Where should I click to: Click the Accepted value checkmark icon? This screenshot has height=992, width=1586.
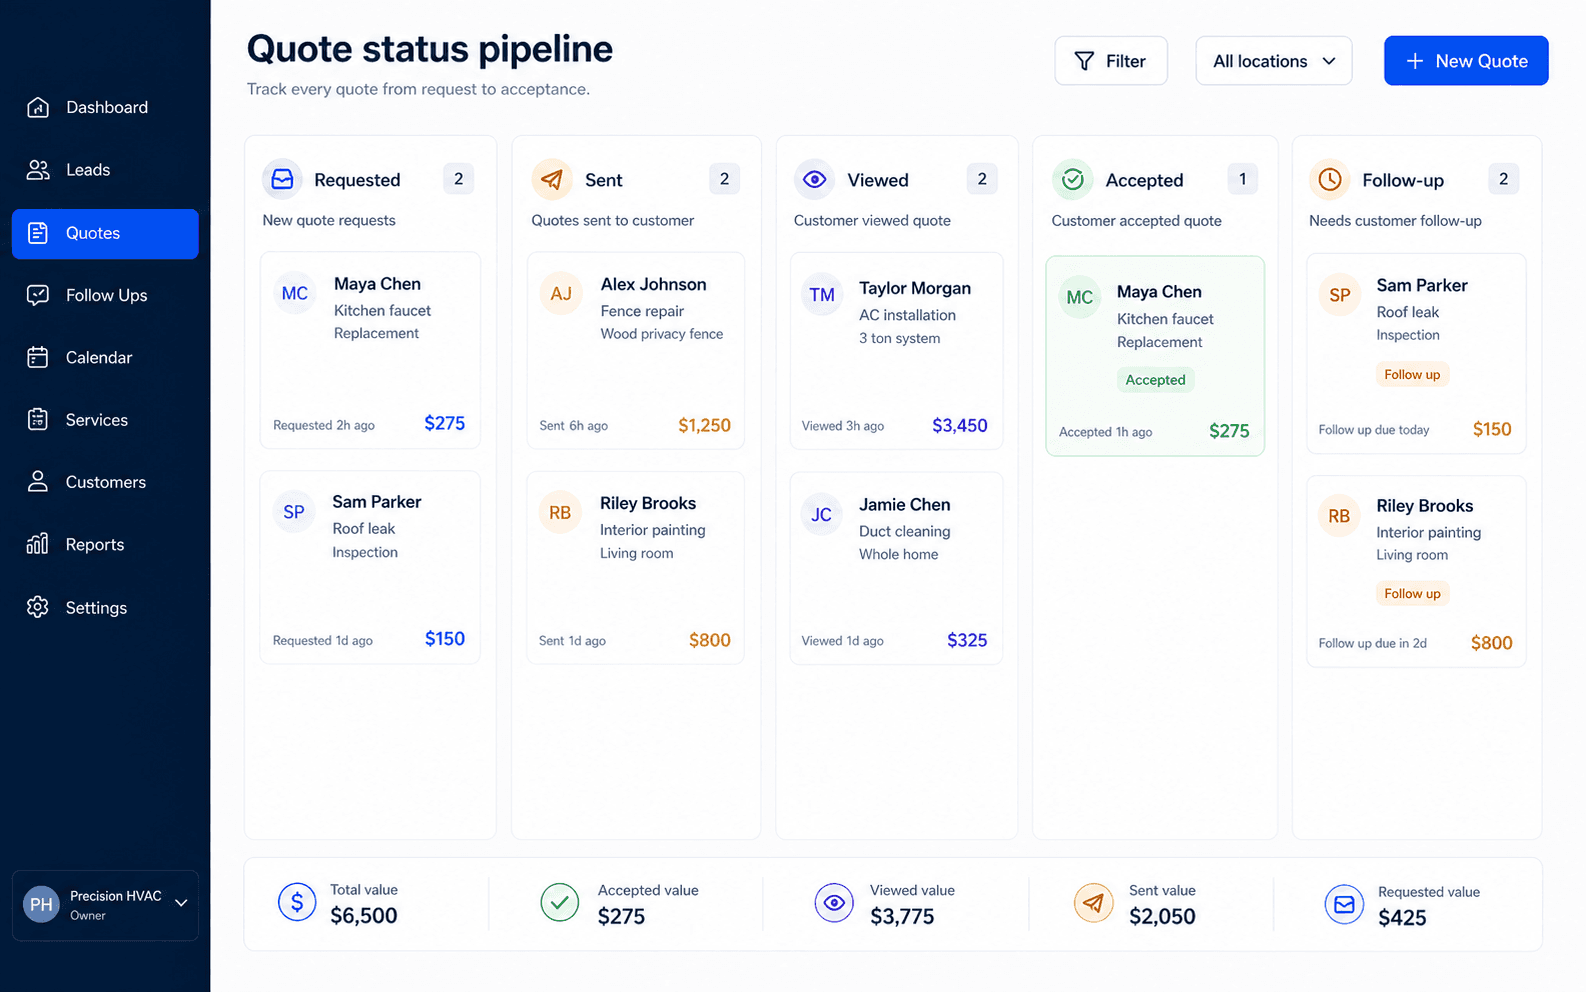pos(560,902)
